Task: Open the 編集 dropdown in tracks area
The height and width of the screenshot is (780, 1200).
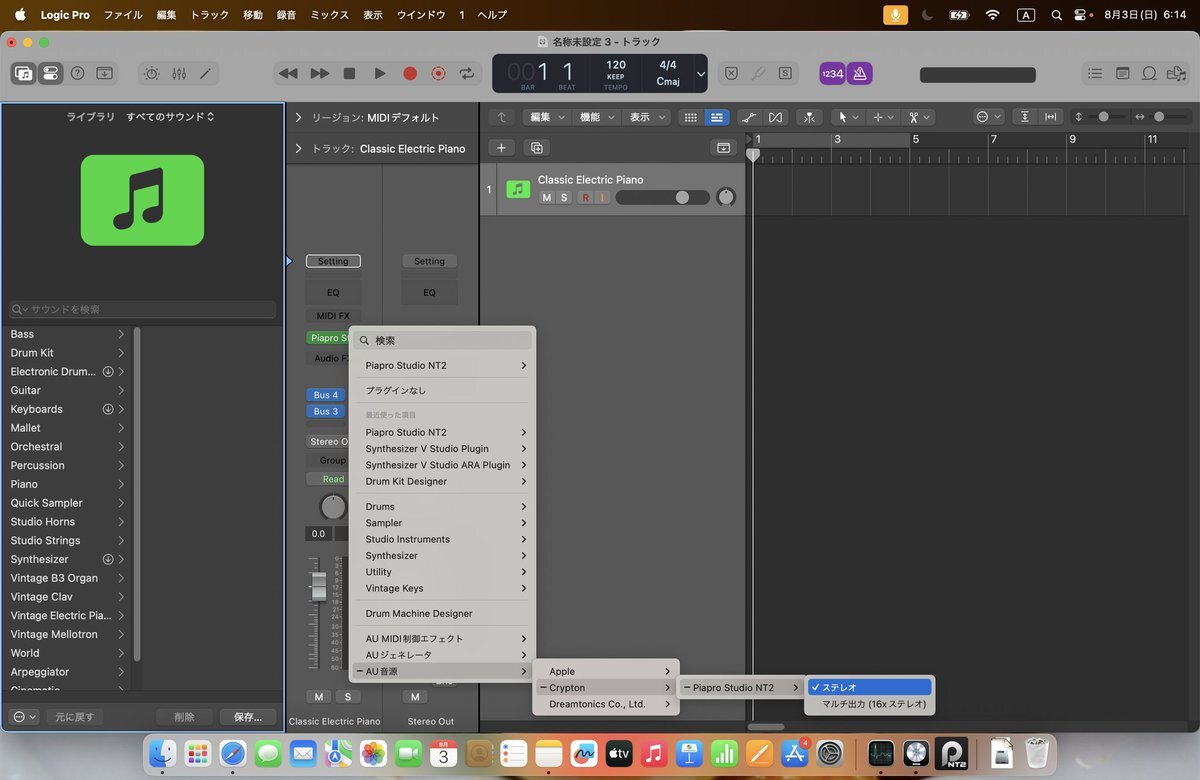Action: click(546, 117)
